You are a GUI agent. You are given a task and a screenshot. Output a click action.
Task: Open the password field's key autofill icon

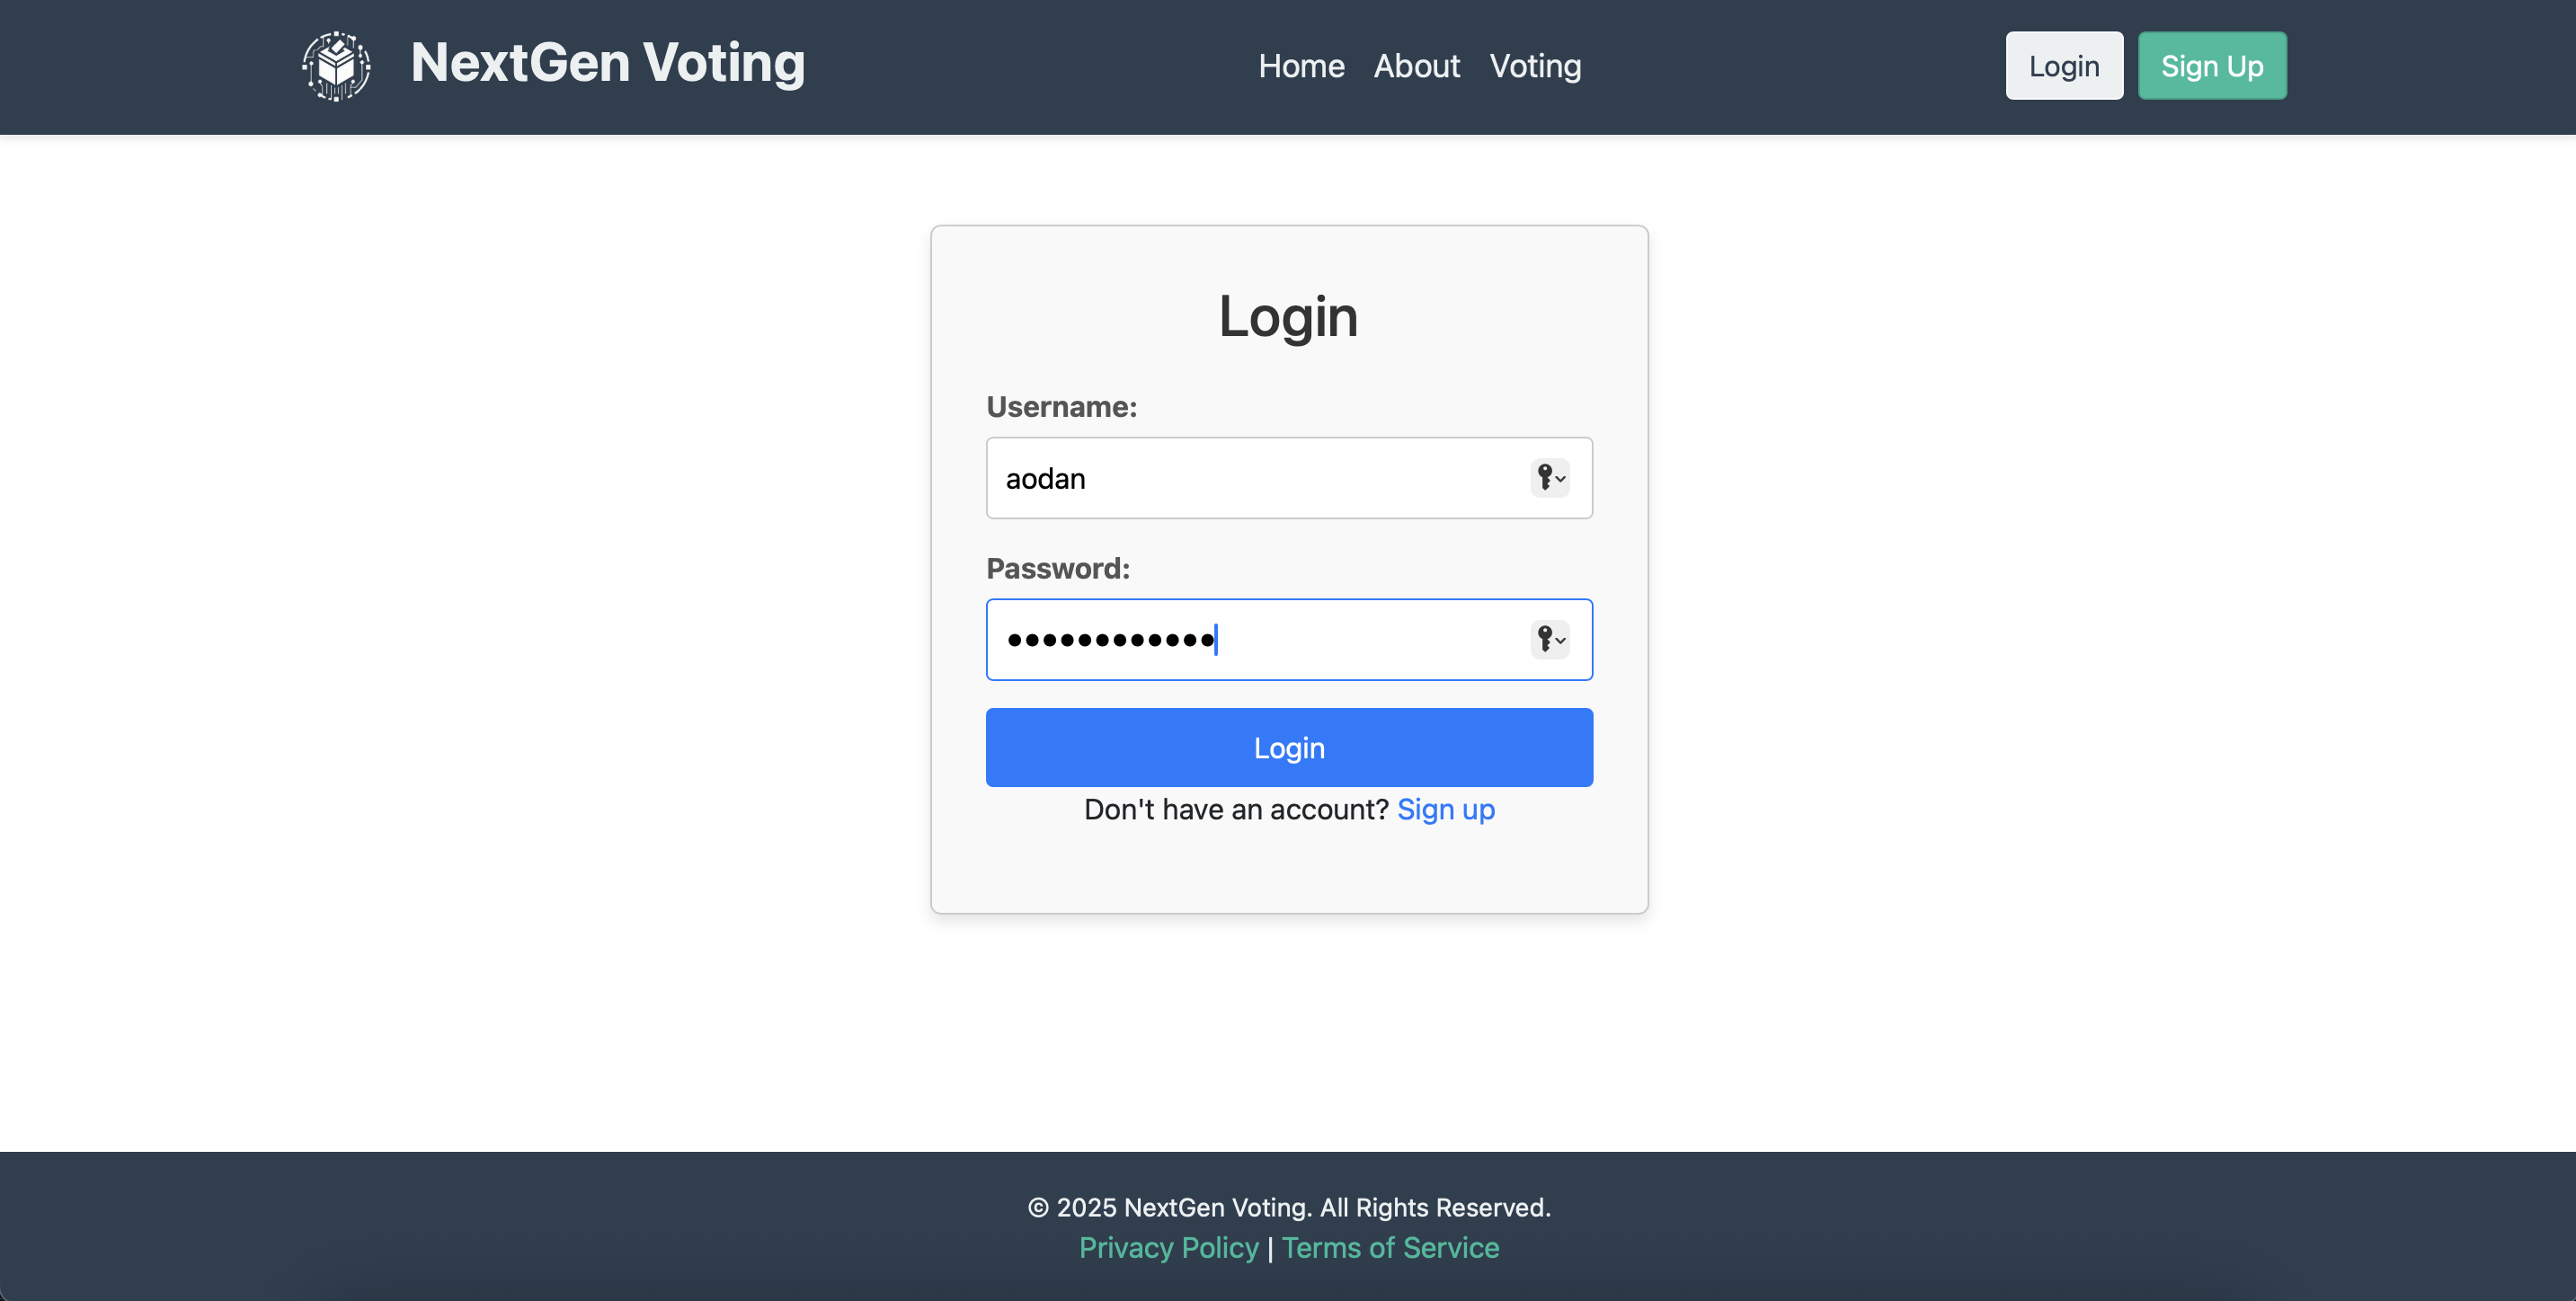[x=1549, y=639]
